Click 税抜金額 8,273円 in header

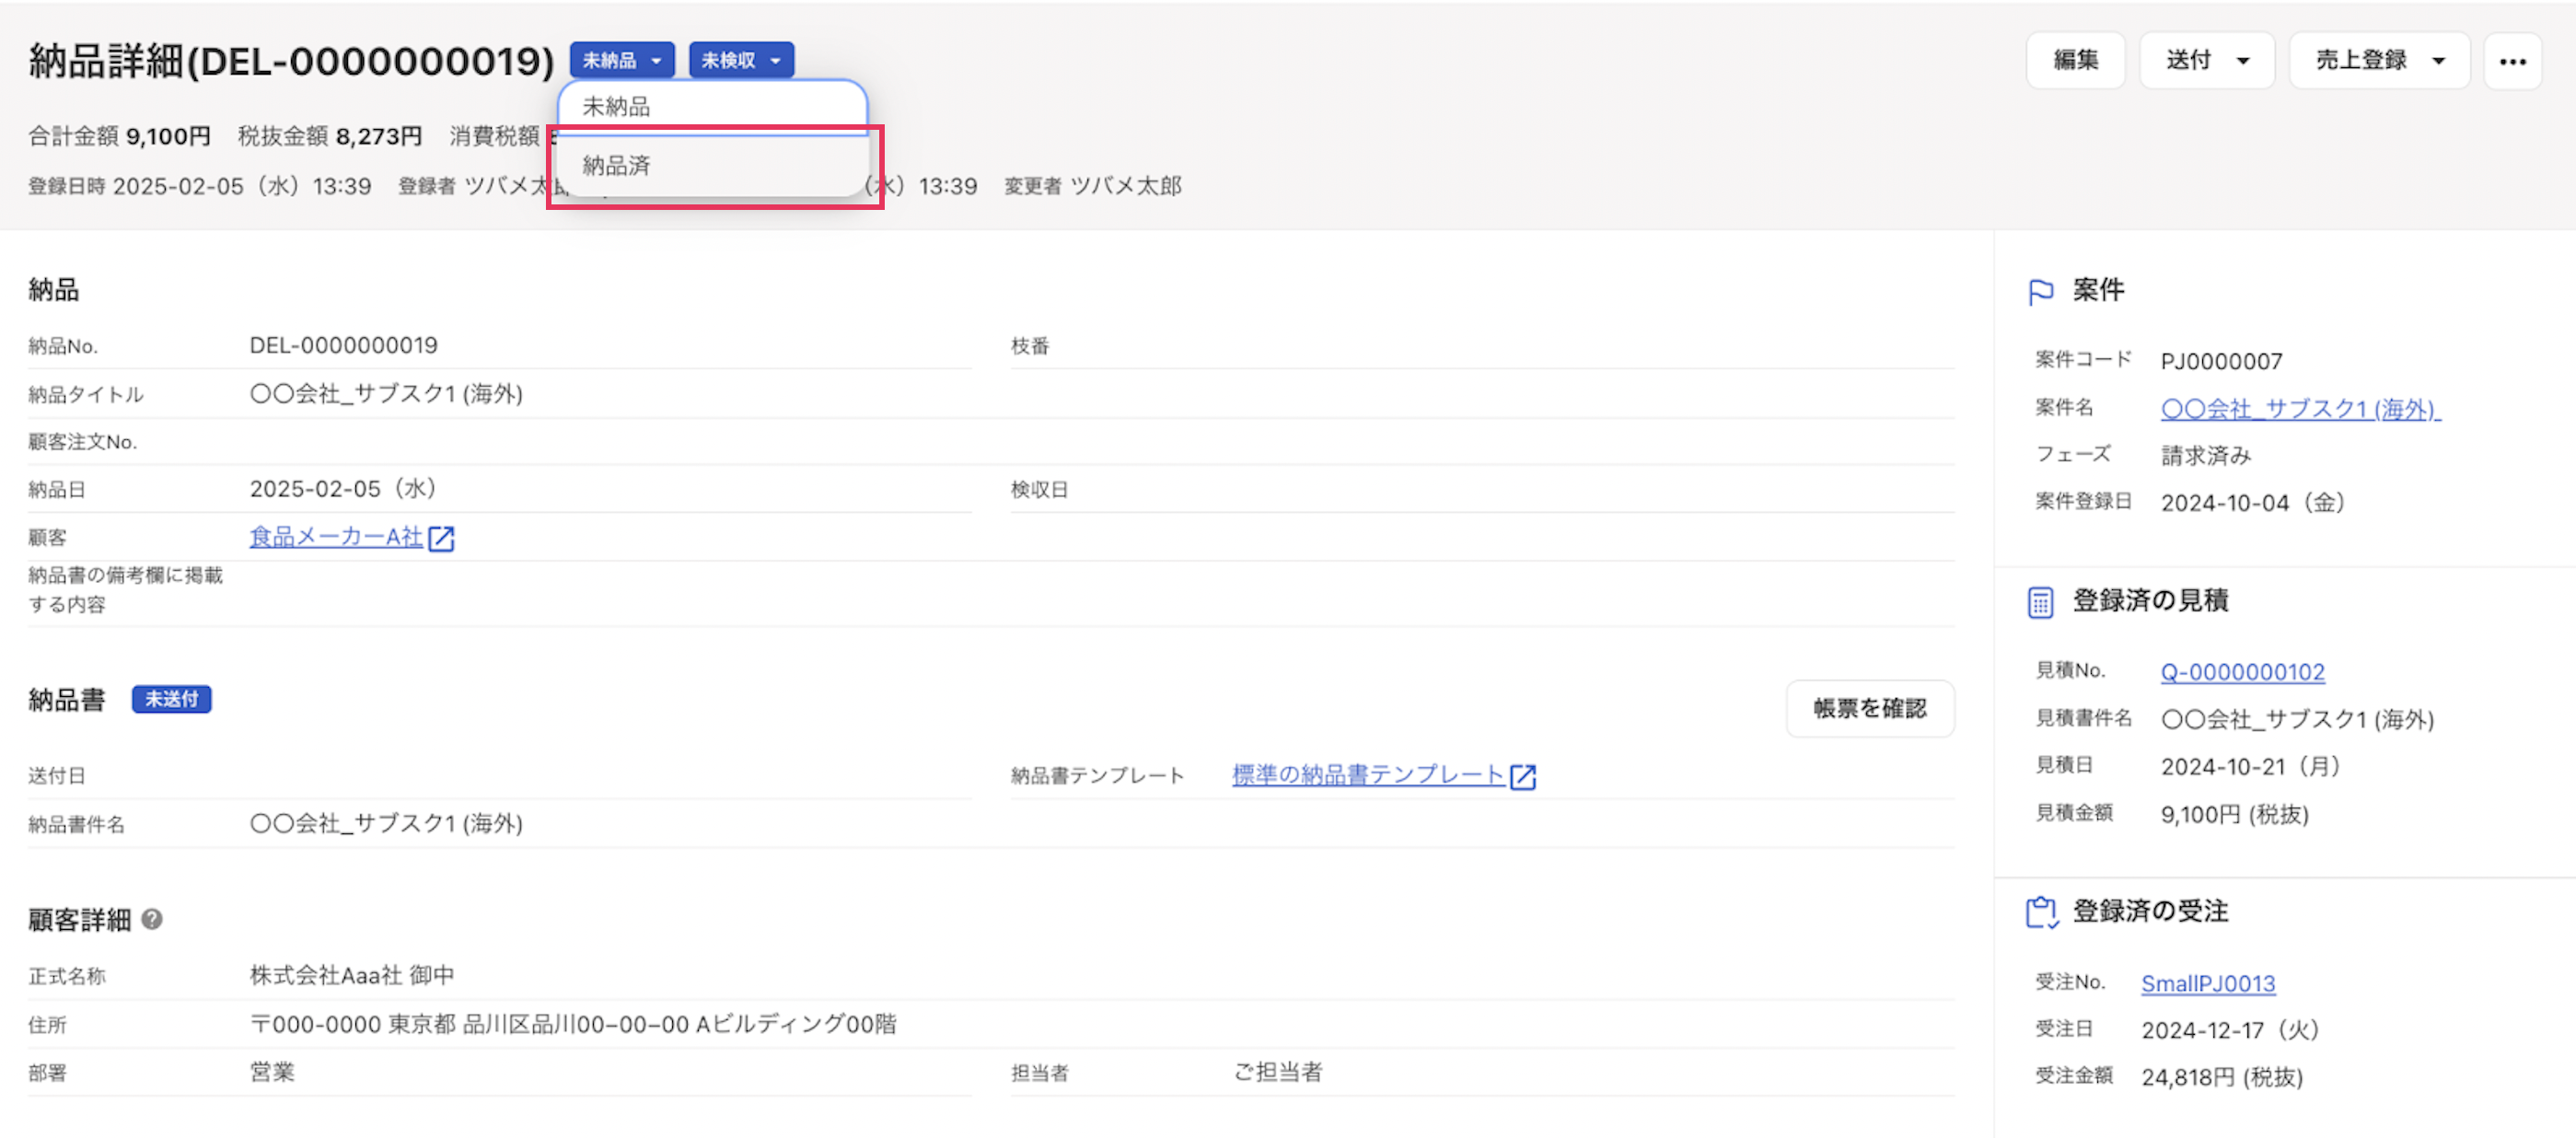330,136
